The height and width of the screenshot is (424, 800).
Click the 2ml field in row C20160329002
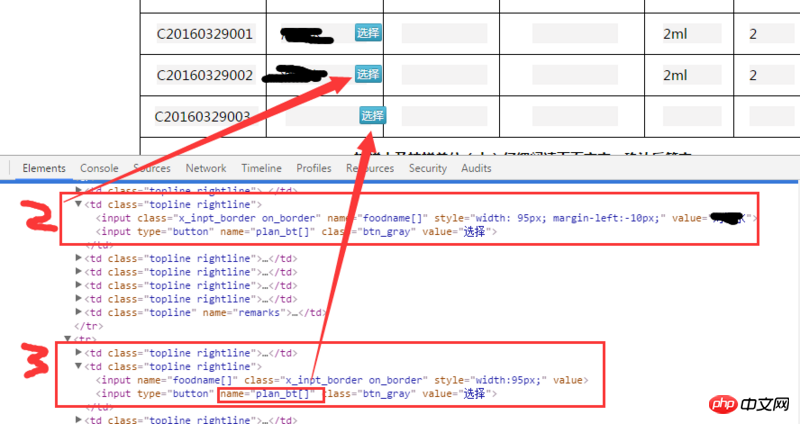click(692, 75)
